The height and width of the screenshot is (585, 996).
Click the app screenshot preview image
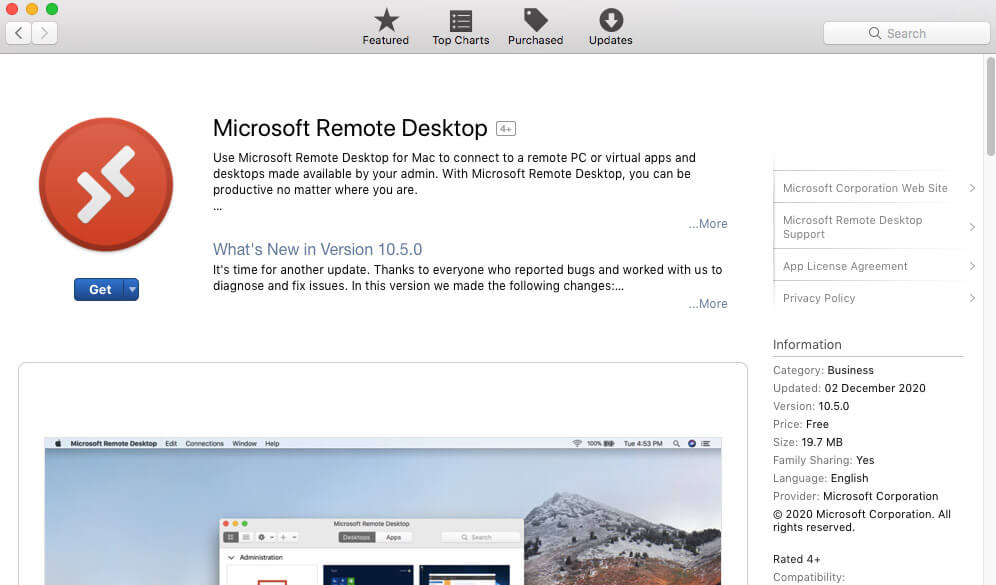pos(383,511)
